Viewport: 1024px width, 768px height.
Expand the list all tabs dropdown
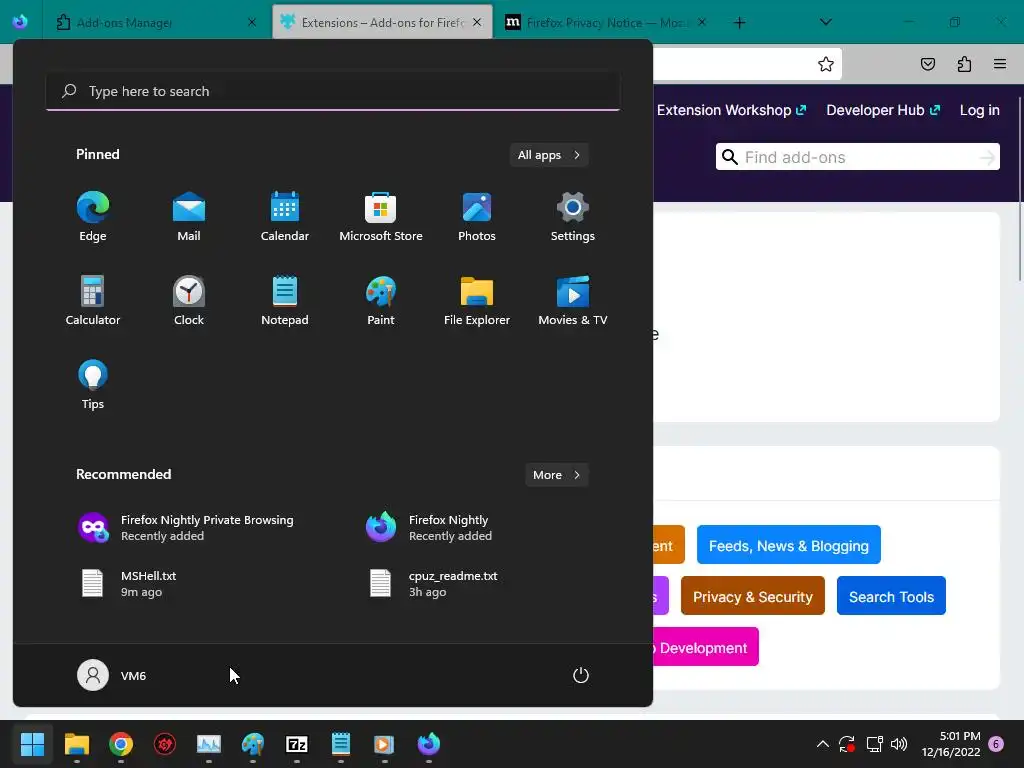pyautogui.click(x=825, y=22)
